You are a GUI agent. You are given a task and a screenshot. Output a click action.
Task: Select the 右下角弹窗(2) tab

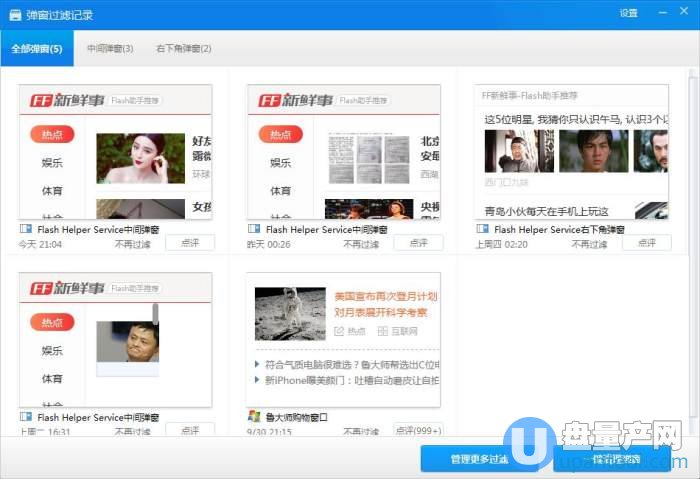tap(183, 48)
